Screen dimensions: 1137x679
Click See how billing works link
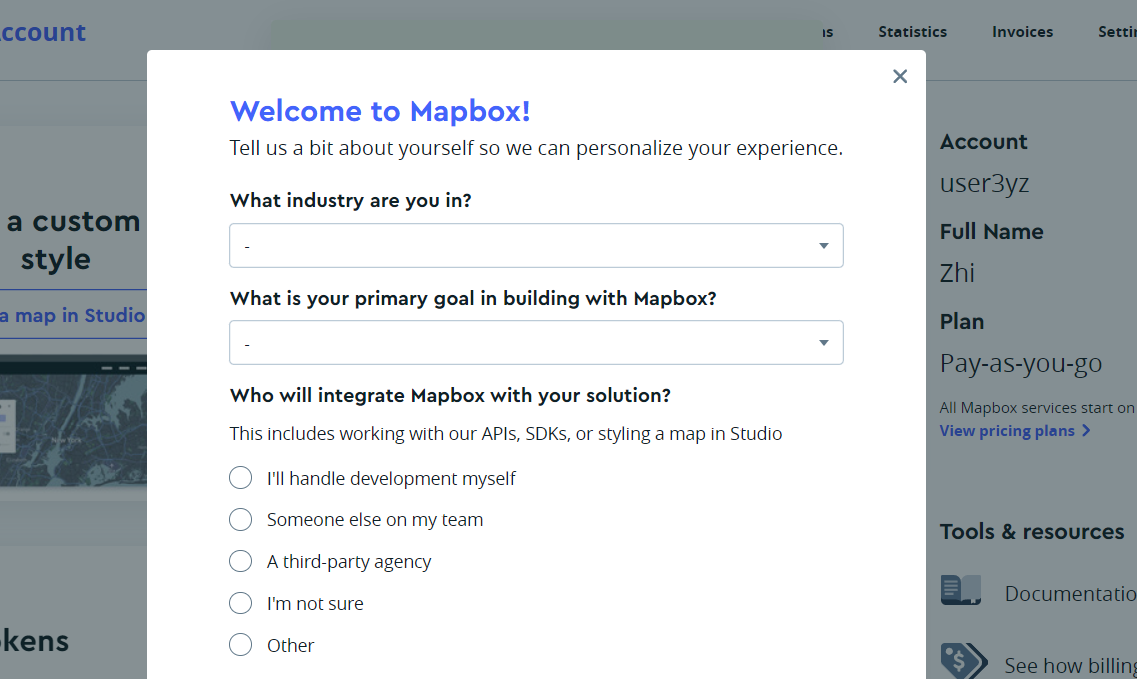tap(1070, 665)
